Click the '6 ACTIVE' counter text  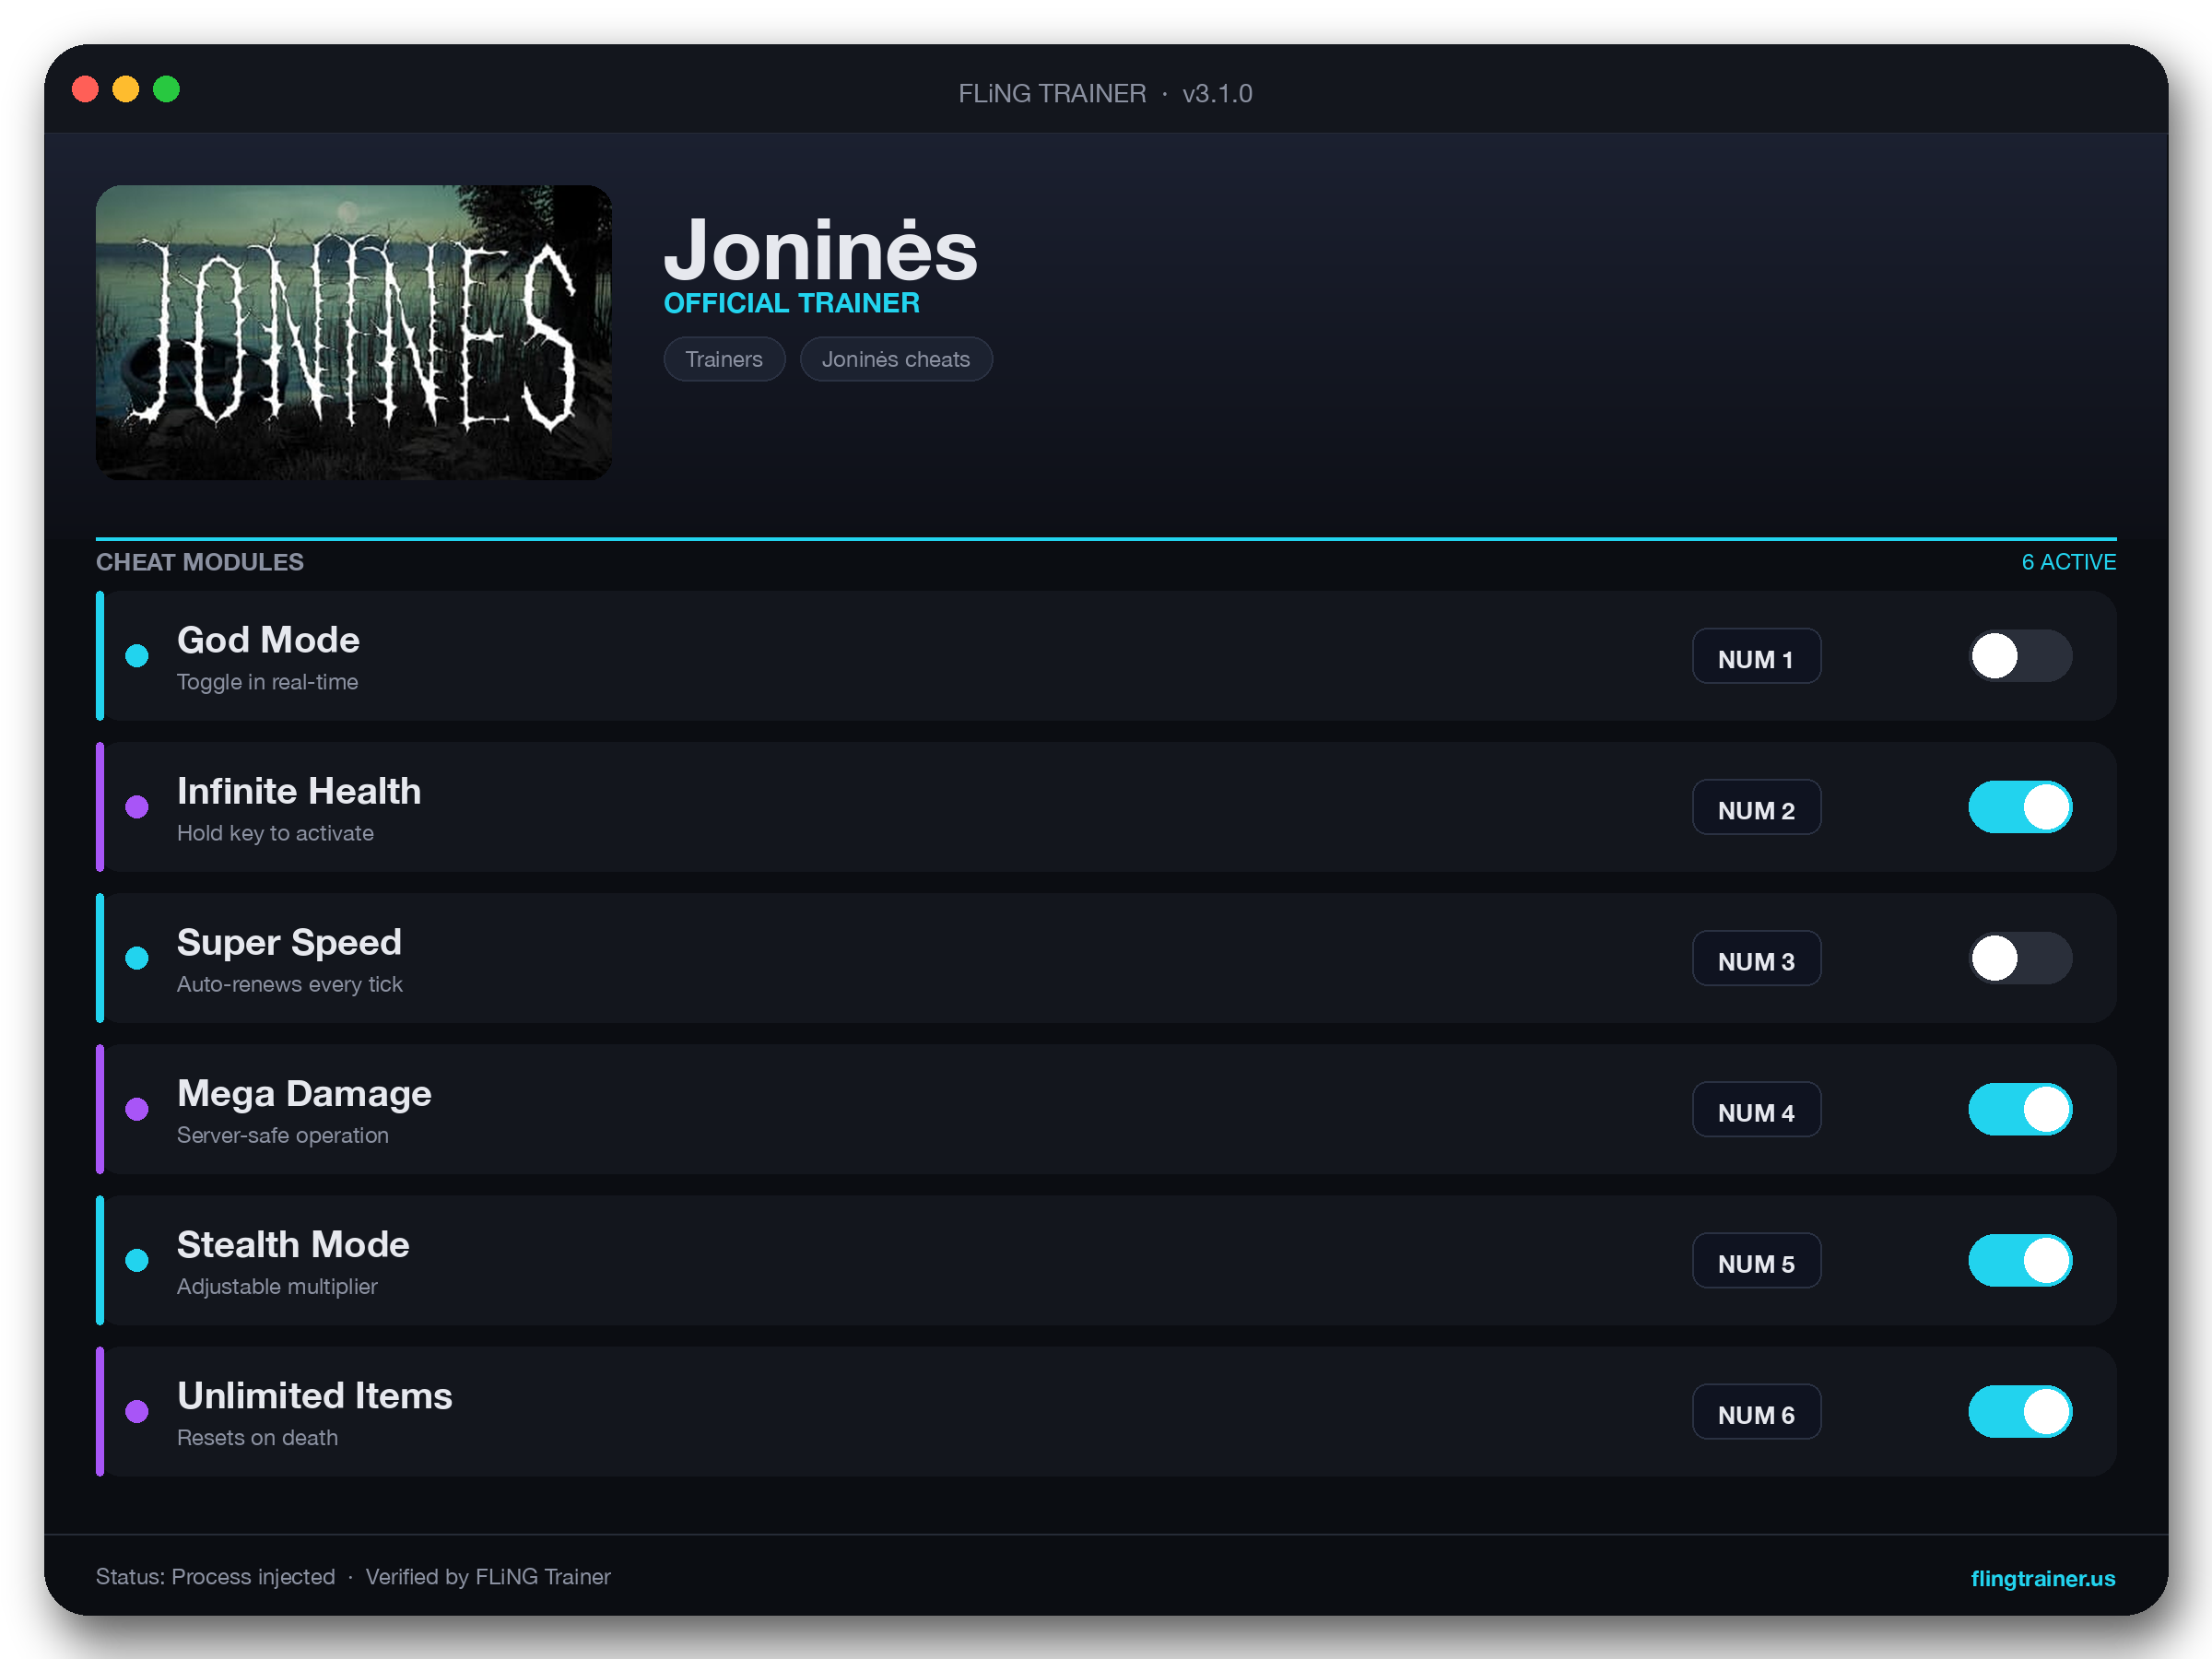click(x=2068, y=562)
